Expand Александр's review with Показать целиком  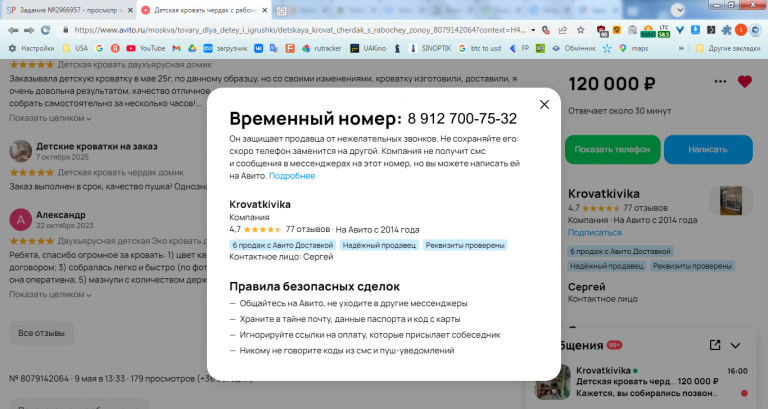pyautogui.click(x=50, y=294)
